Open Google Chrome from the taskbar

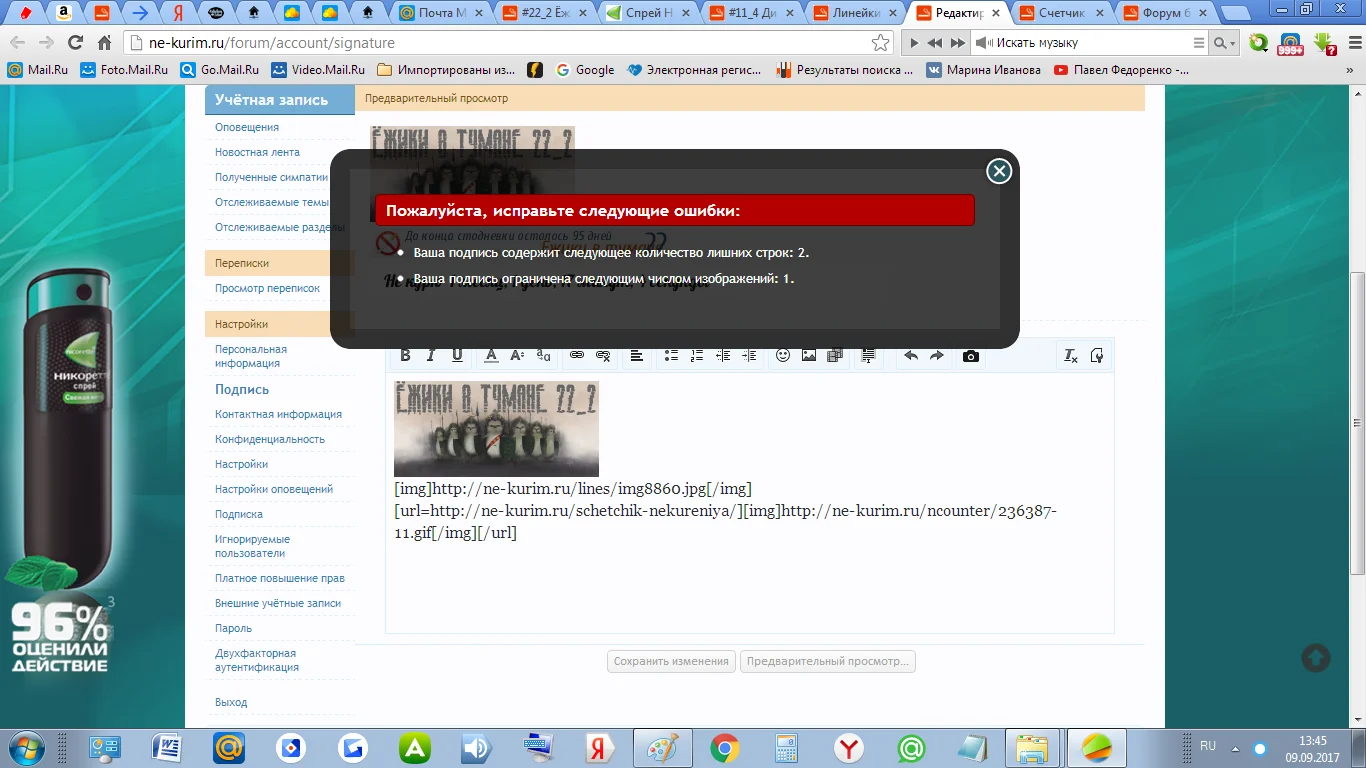point(725,748)
